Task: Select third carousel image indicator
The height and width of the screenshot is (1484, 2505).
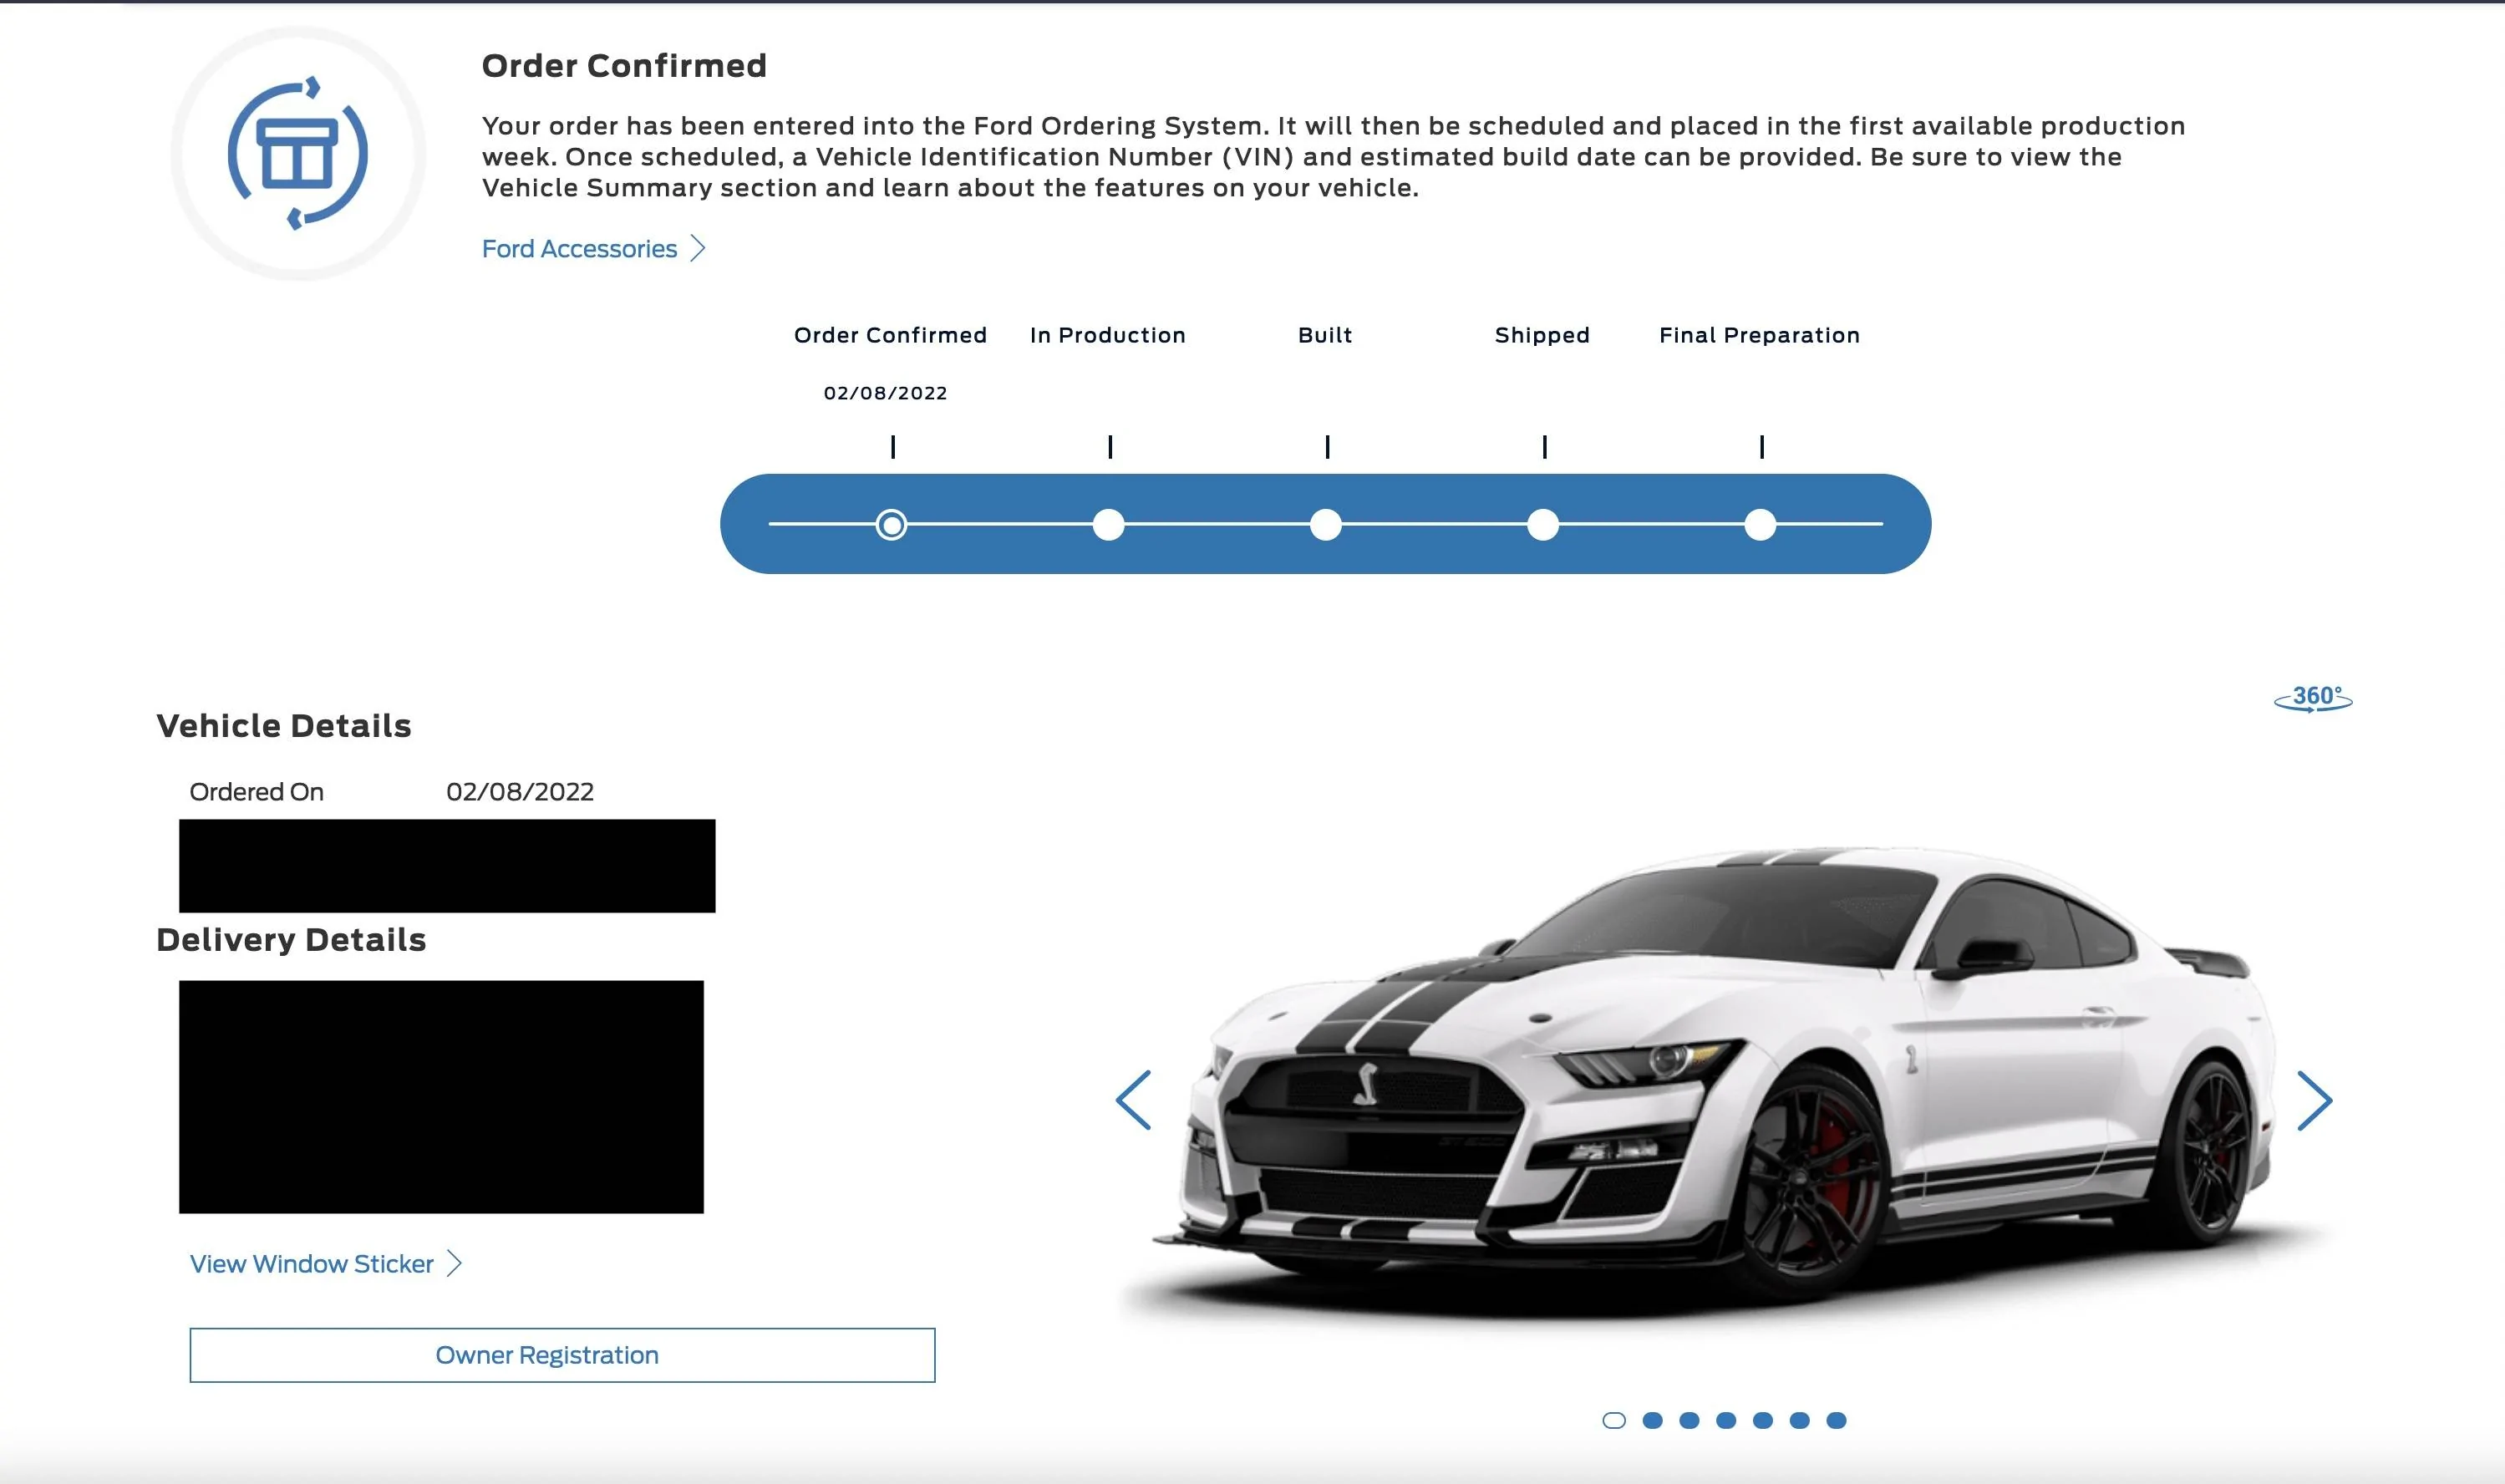Action: pos(1689,1420)
